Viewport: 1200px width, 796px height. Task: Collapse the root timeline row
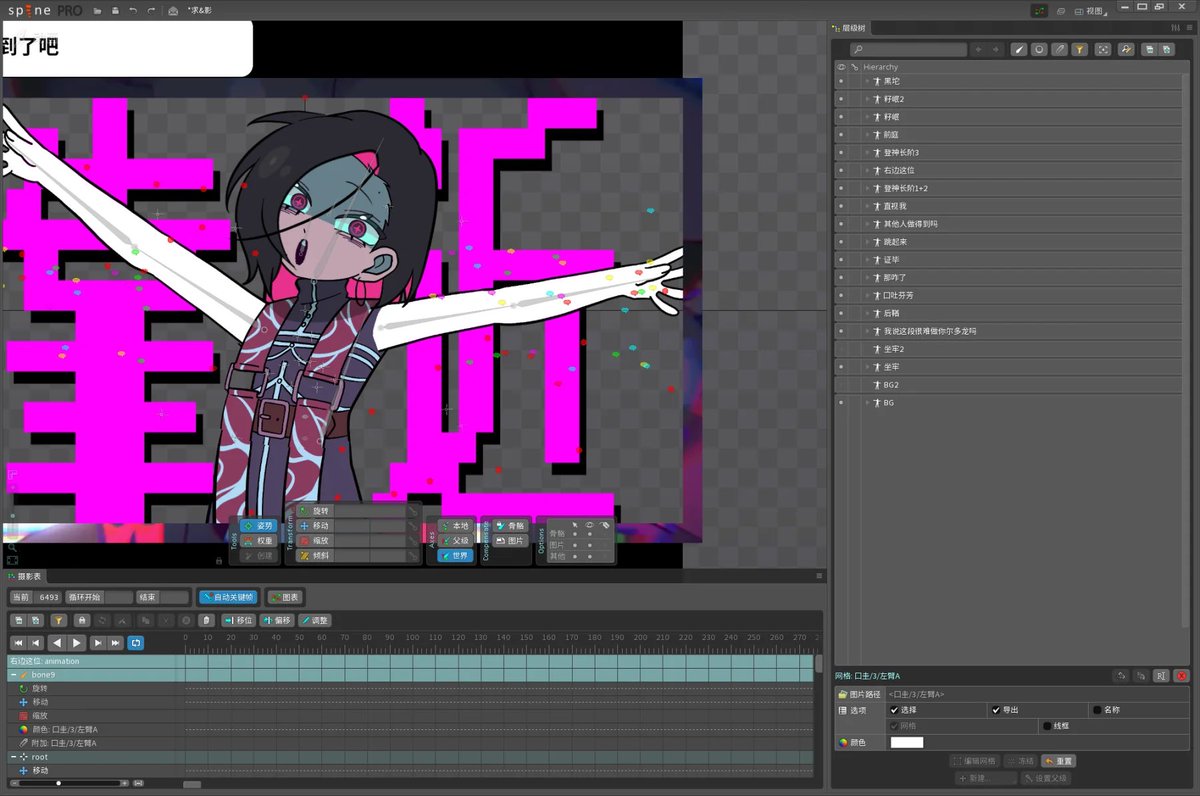tap(13, 757)
